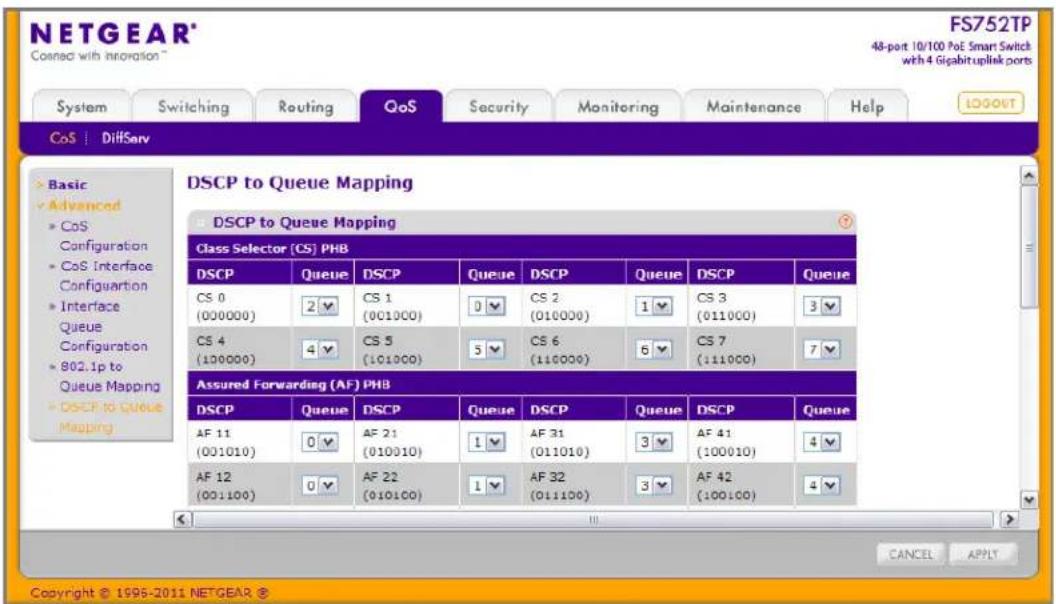
Task: Click the AF 42 (100100) cell
Action: tap(741, 485)
